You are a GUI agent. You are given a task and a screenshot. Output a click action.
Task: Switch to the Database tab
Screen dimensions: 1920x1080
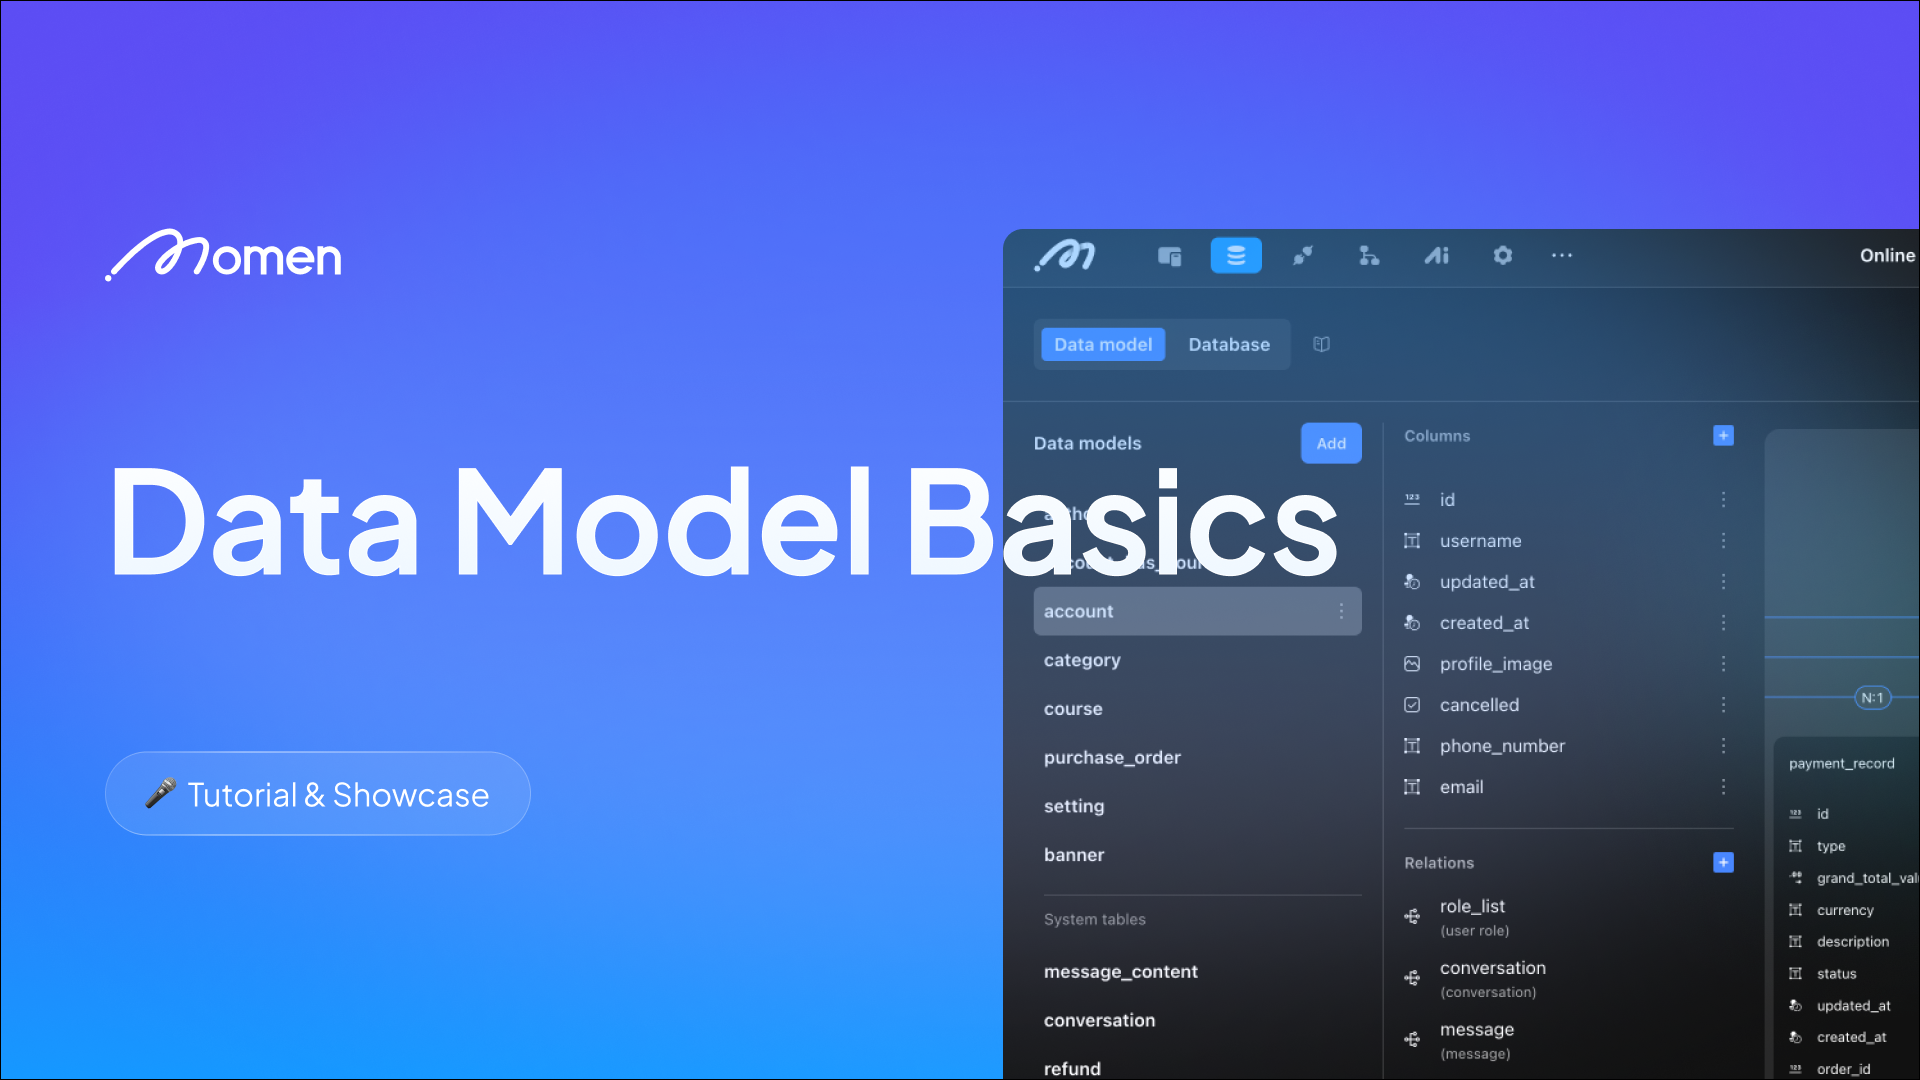click(x=1229, y=343)
